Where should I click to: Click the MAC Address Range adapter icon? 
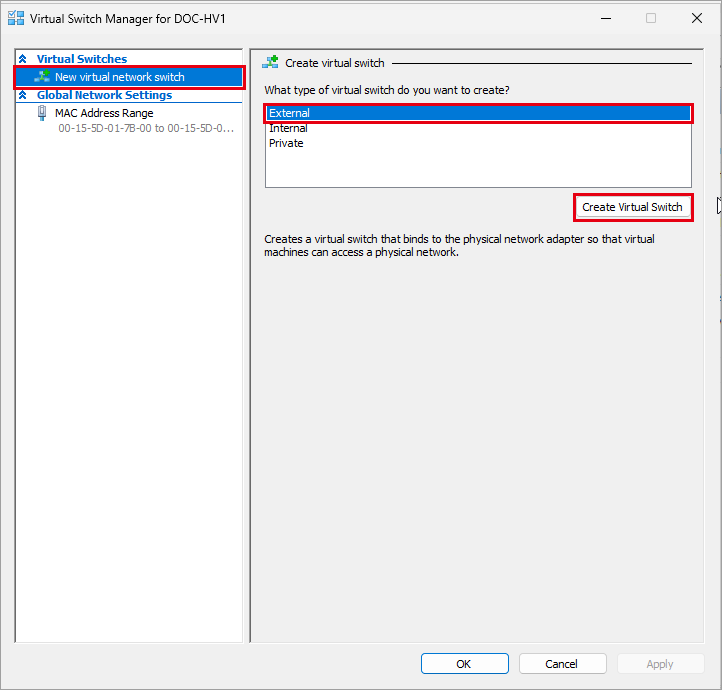coord(42,113)
